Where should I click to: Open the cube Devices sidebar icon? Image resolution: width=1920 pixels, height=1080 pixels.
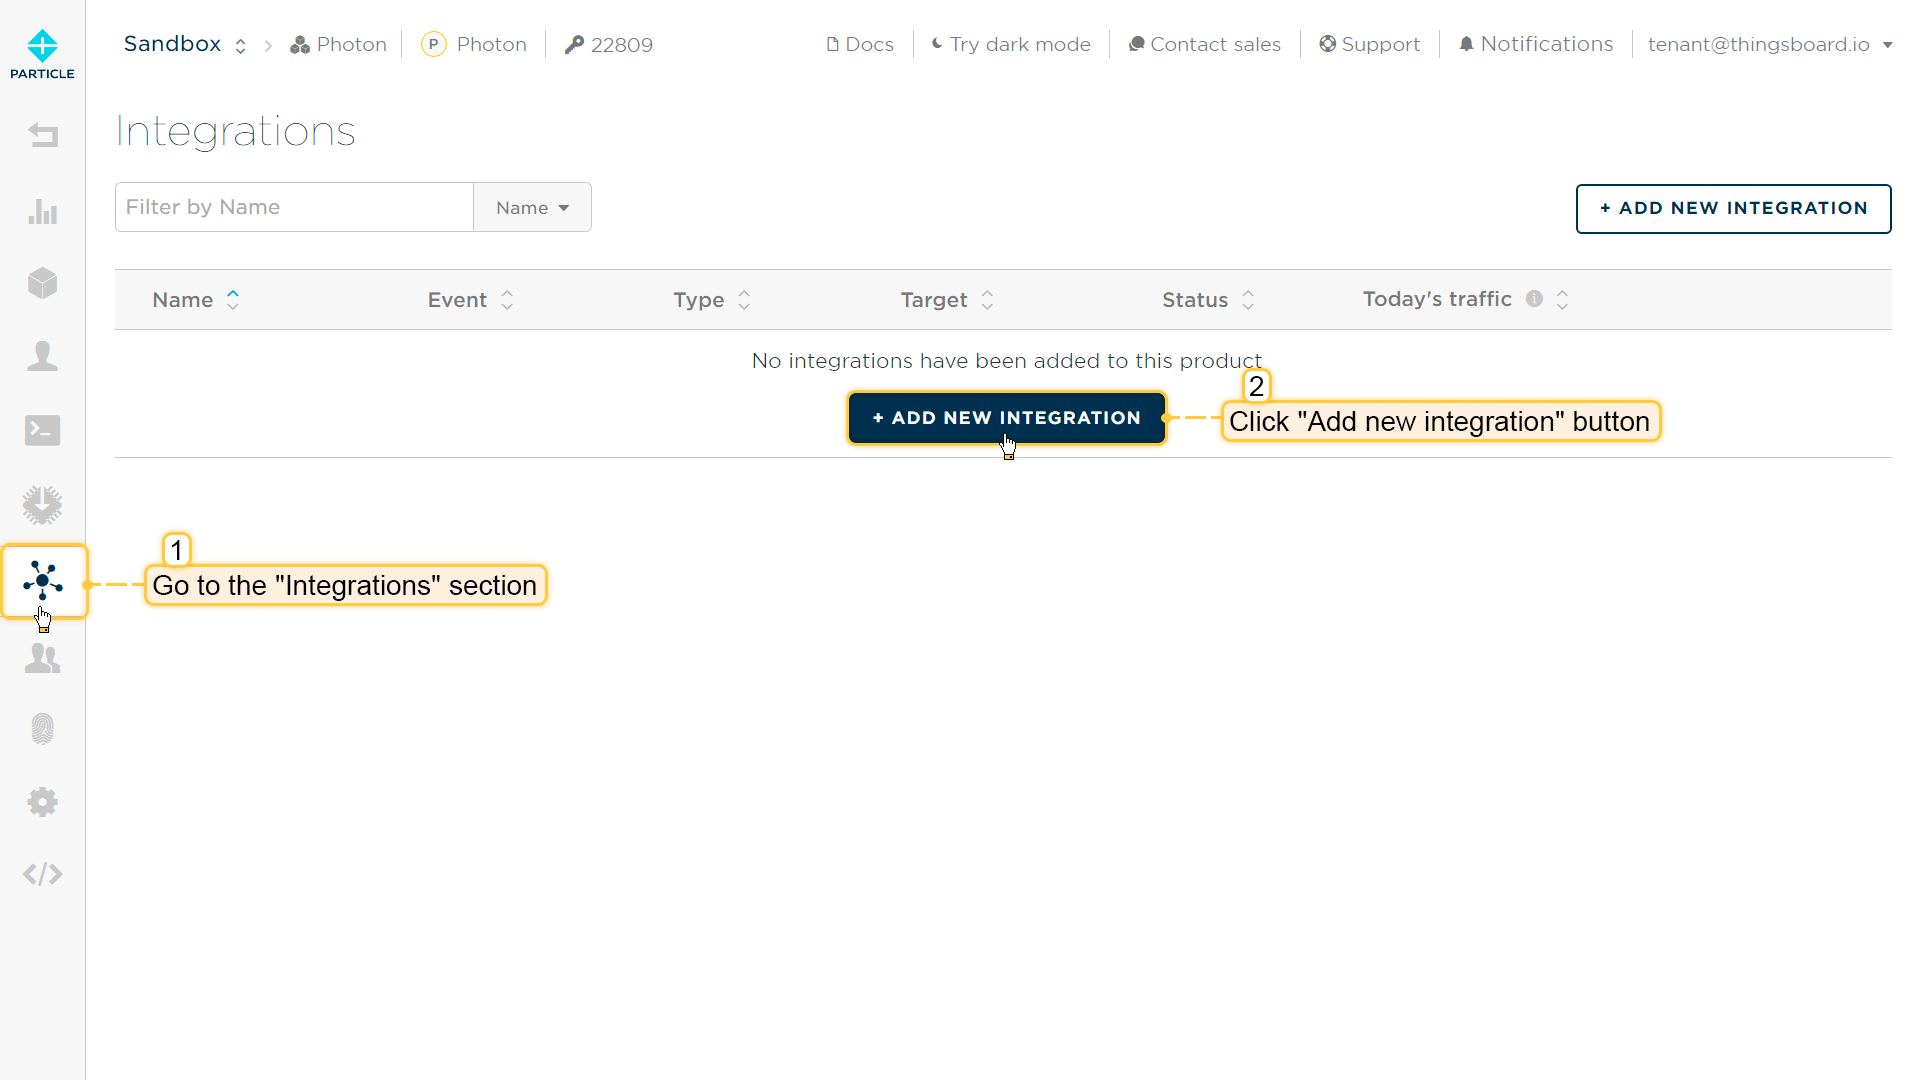[x=43, y=283]
